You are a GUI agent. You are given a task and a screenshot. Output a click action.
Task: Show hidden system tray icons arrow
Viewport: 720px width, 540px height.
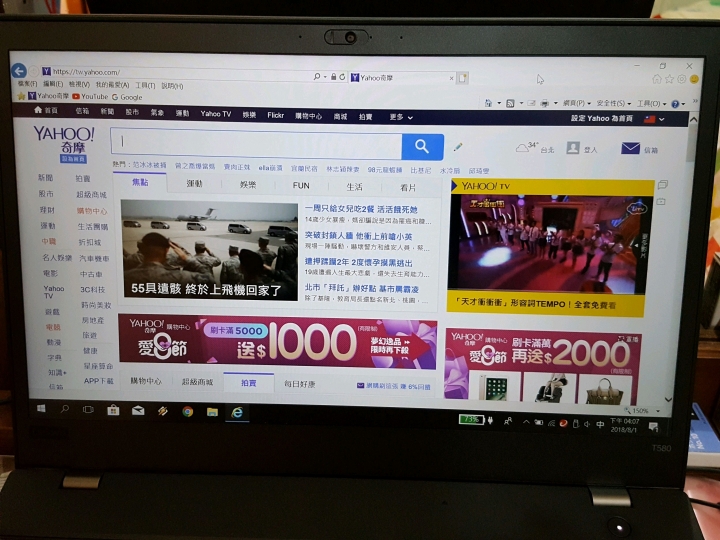click(526, 422)
